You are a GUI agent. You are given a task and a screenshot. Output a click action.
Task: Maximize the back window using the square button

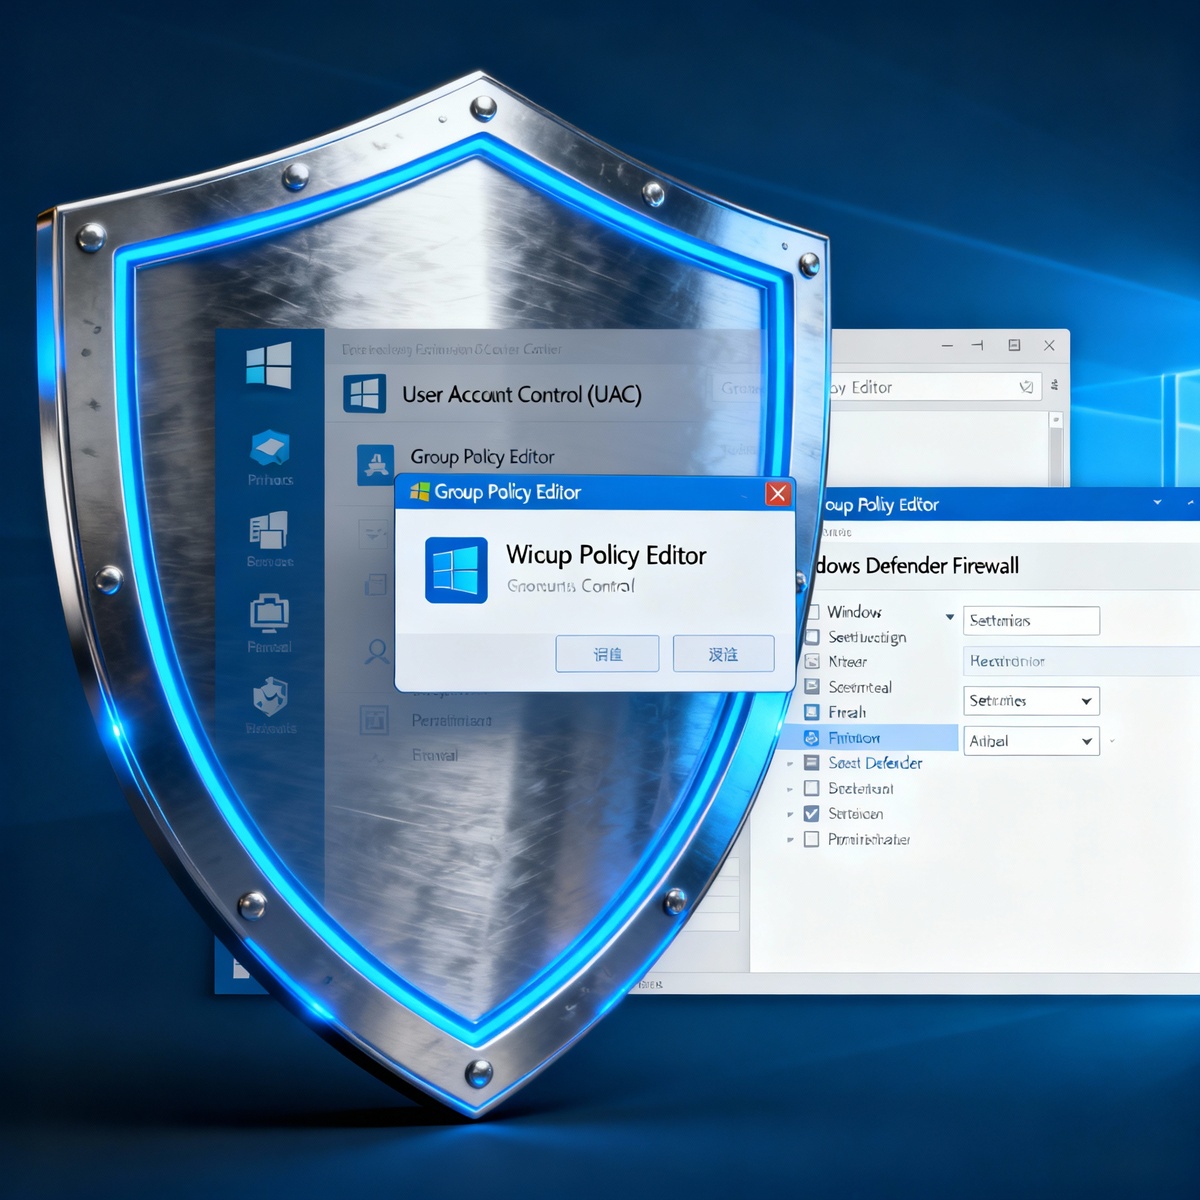[x=1014, y=345]
